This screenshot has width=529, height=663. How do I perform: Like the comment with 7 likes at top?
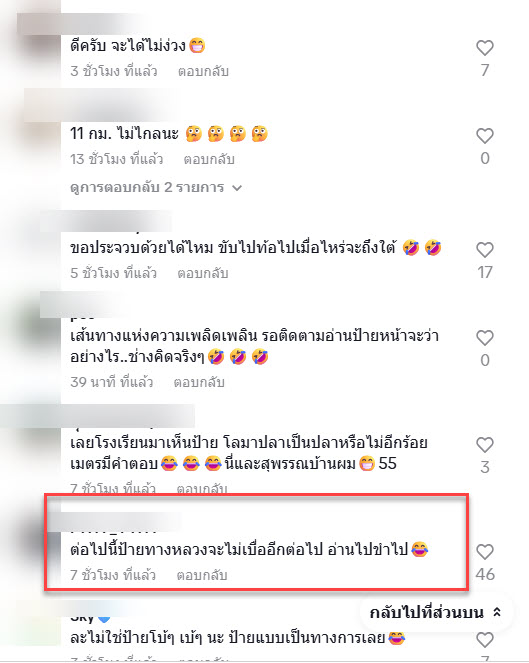[x=485, y=48]
